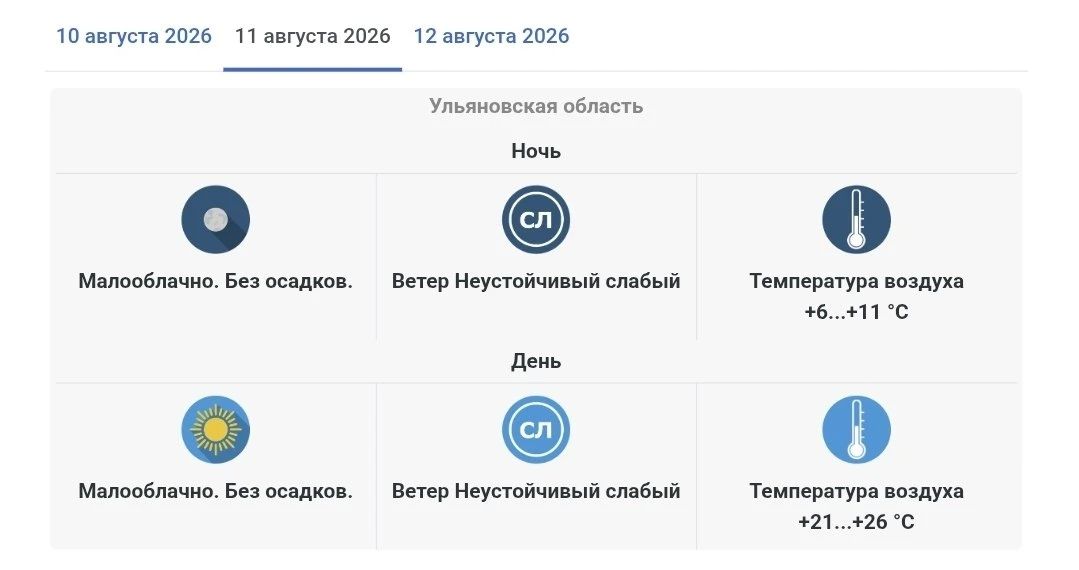
Task: Click the Ночь section header
Action: pos(536,151)
